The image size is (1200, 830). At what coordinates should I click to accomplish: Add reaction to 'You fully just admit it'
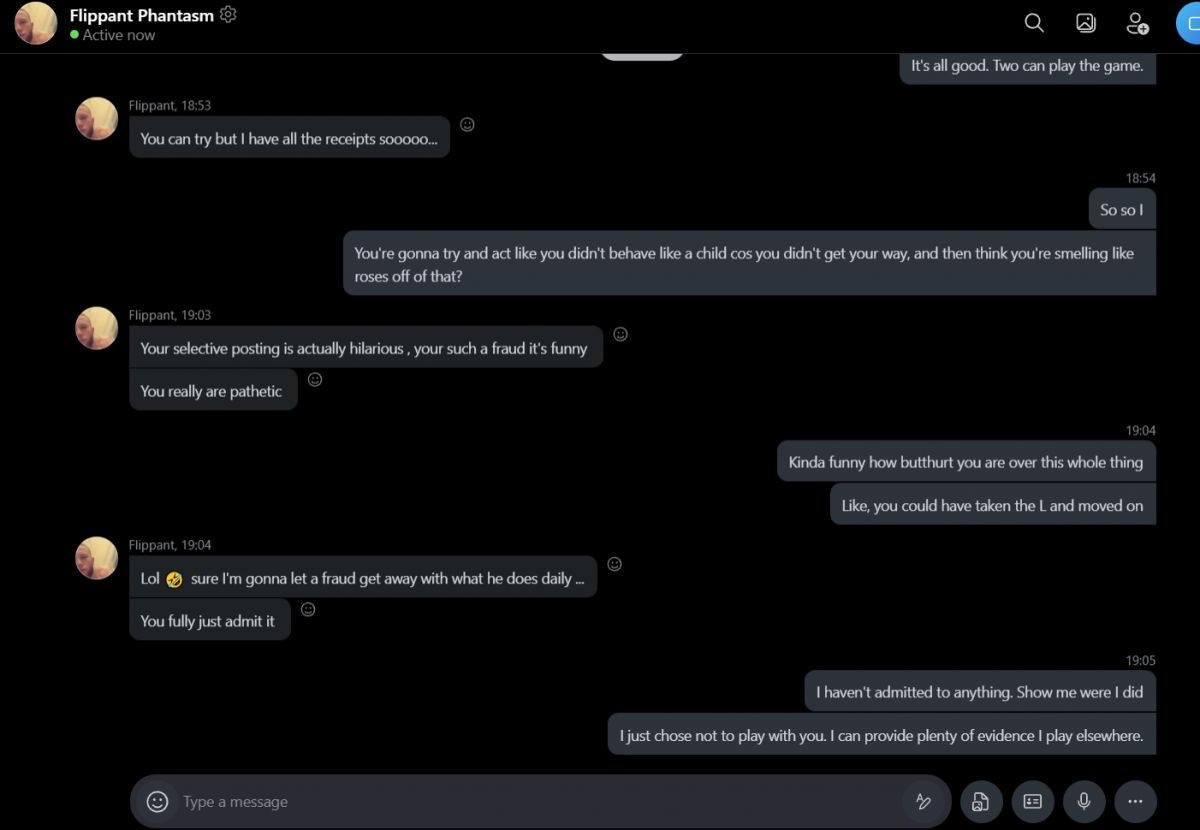coord(308,609)
